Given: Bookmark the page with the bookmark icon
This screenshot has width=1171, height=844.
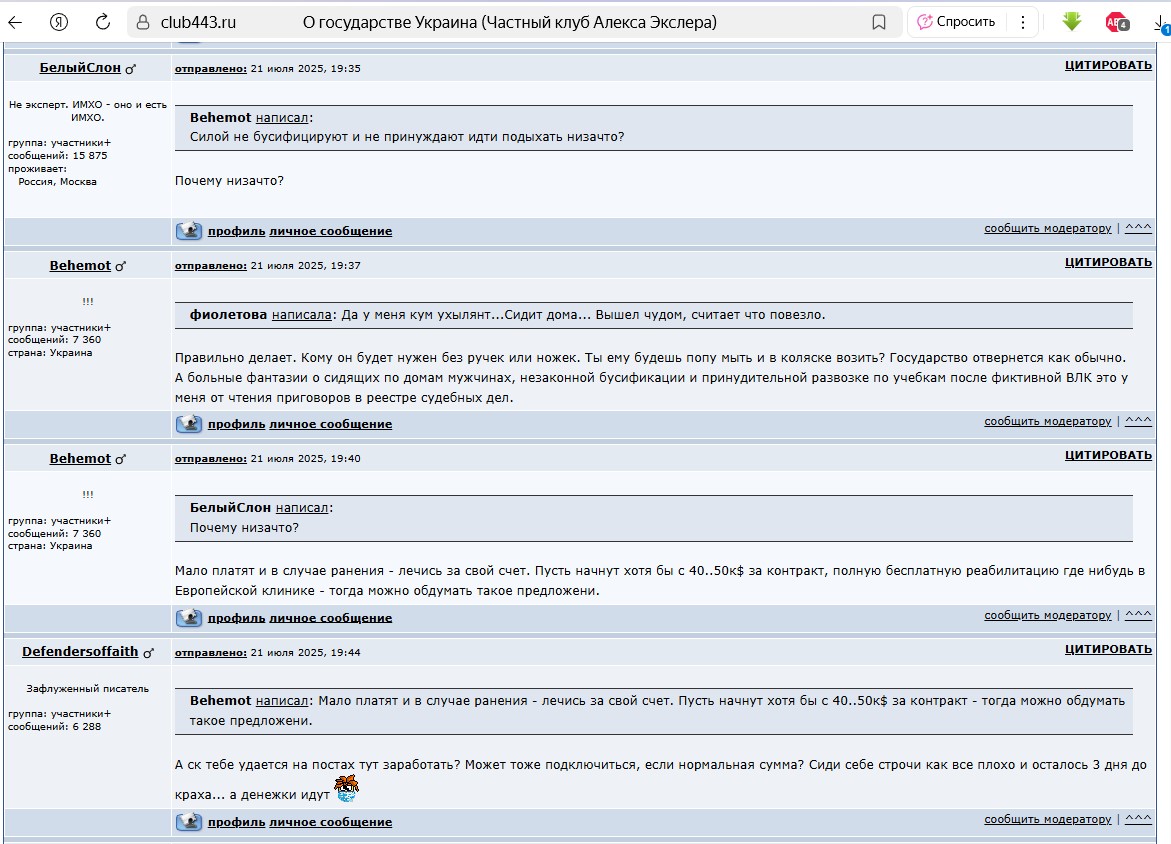Looking at the screenshot, I should coord(879,22).
